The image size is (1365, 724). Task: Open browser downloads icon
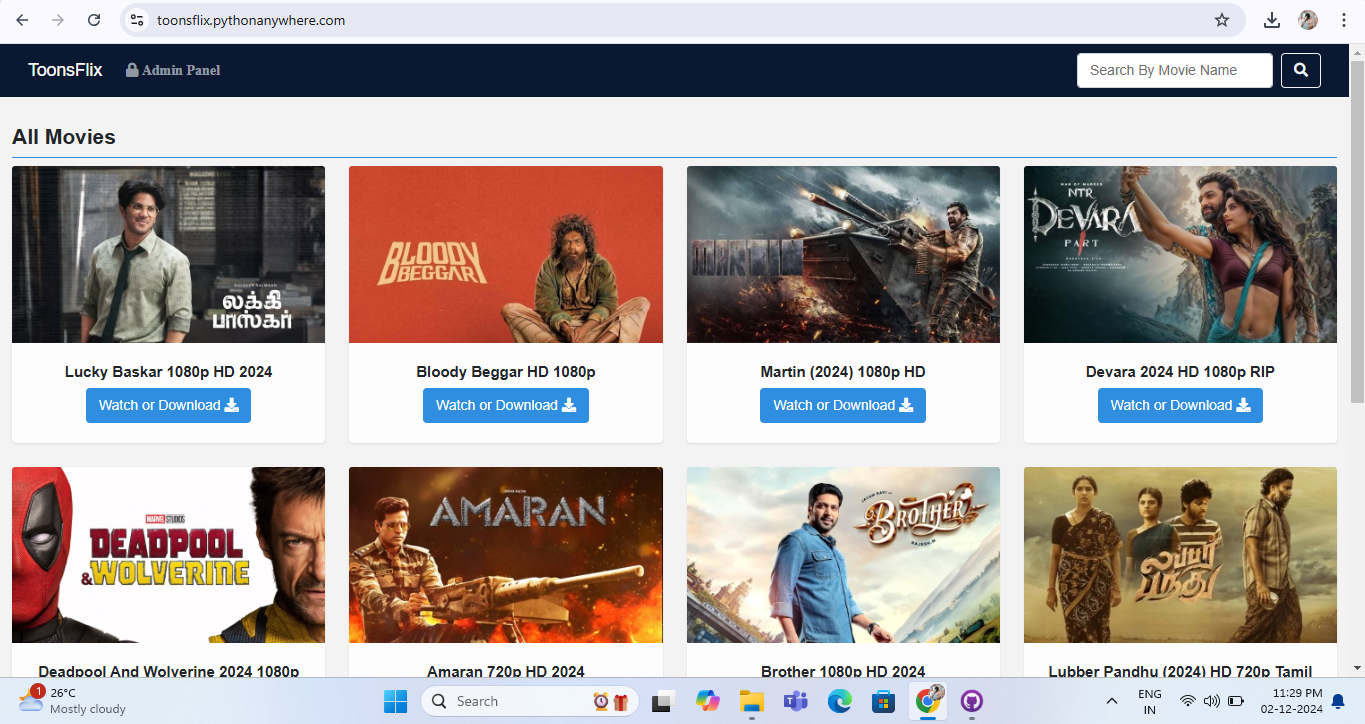[x=1272, y=19]
